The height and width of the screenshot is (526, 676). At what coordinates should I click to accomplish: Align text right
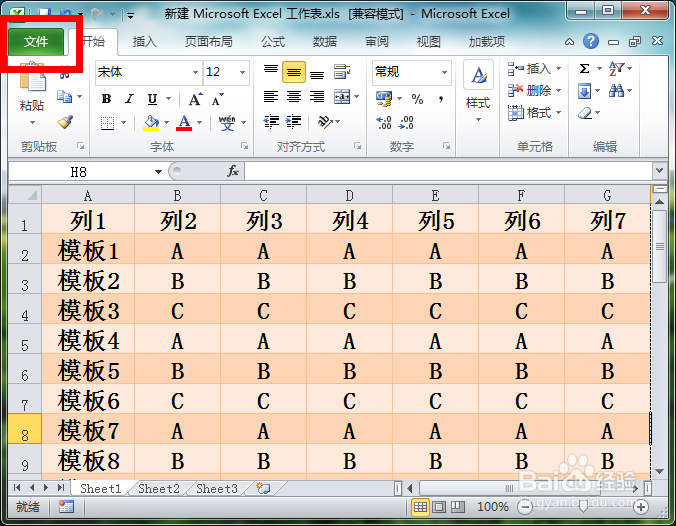point(317,97)
